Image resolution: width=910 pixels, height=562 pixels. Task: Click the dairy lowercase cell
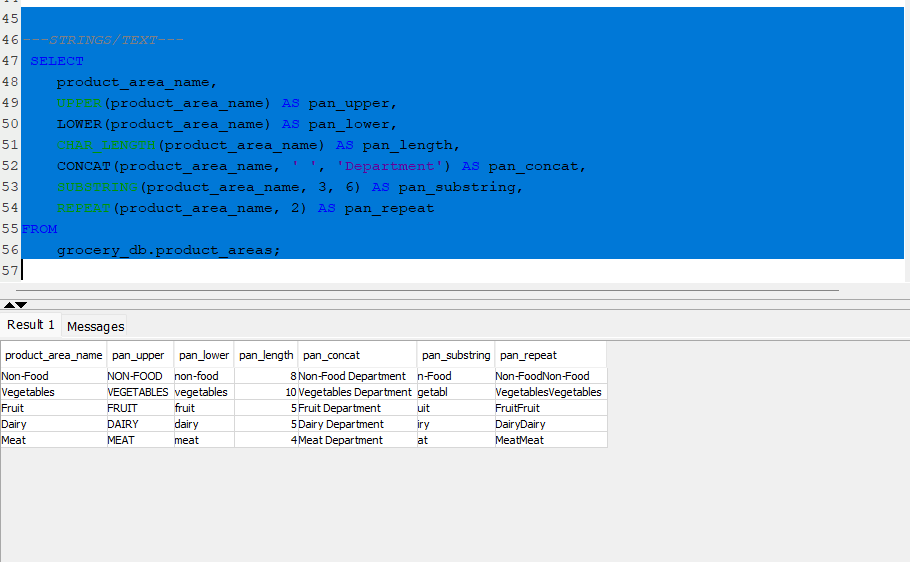pos(204,424)
